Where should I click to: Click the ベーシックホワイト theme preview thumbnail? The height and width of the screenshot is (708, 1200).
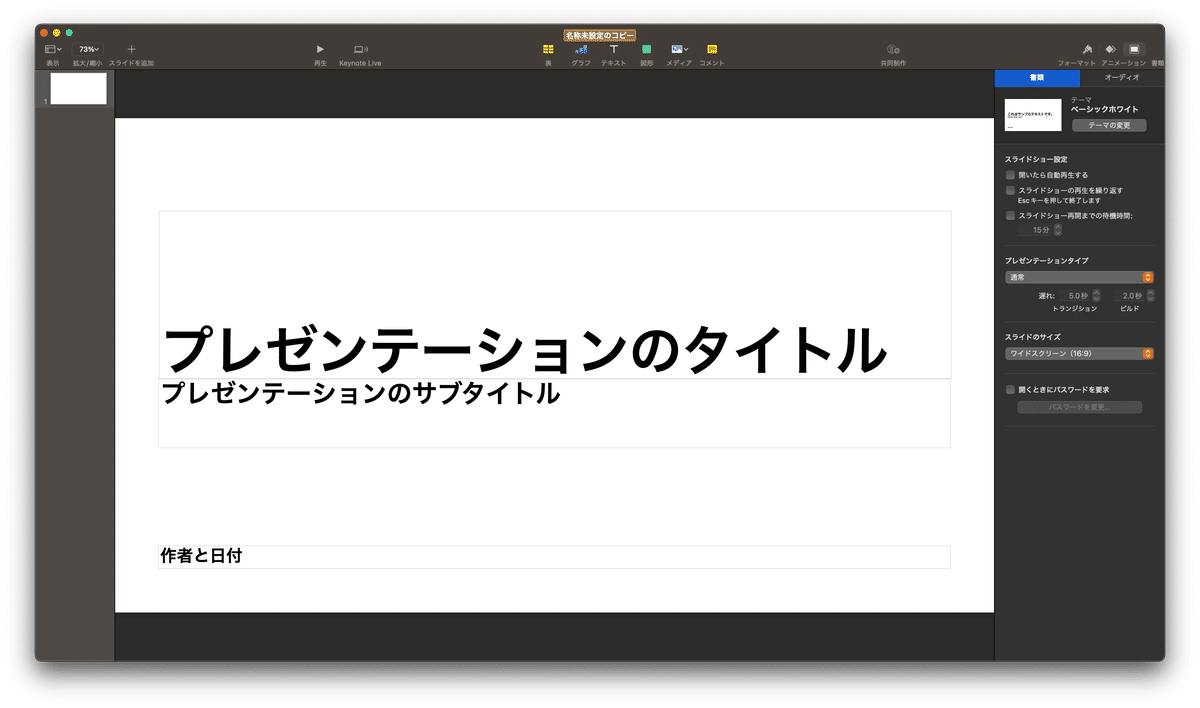pos(1033,115)
